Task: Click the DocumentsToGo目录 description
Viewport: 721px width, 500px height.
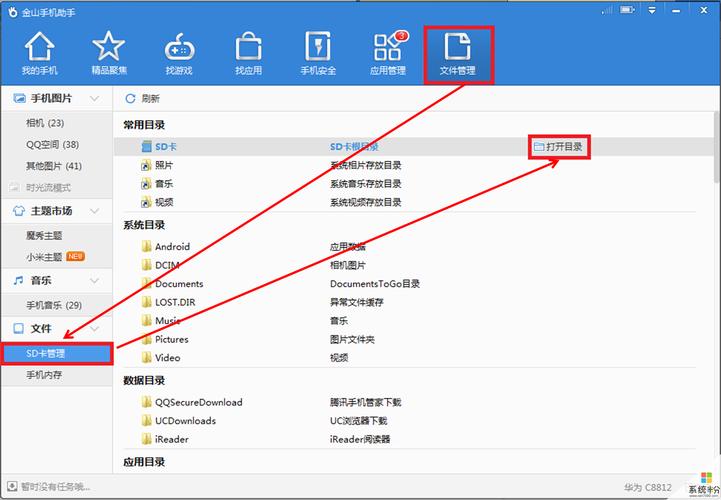Action: [375, 283]
